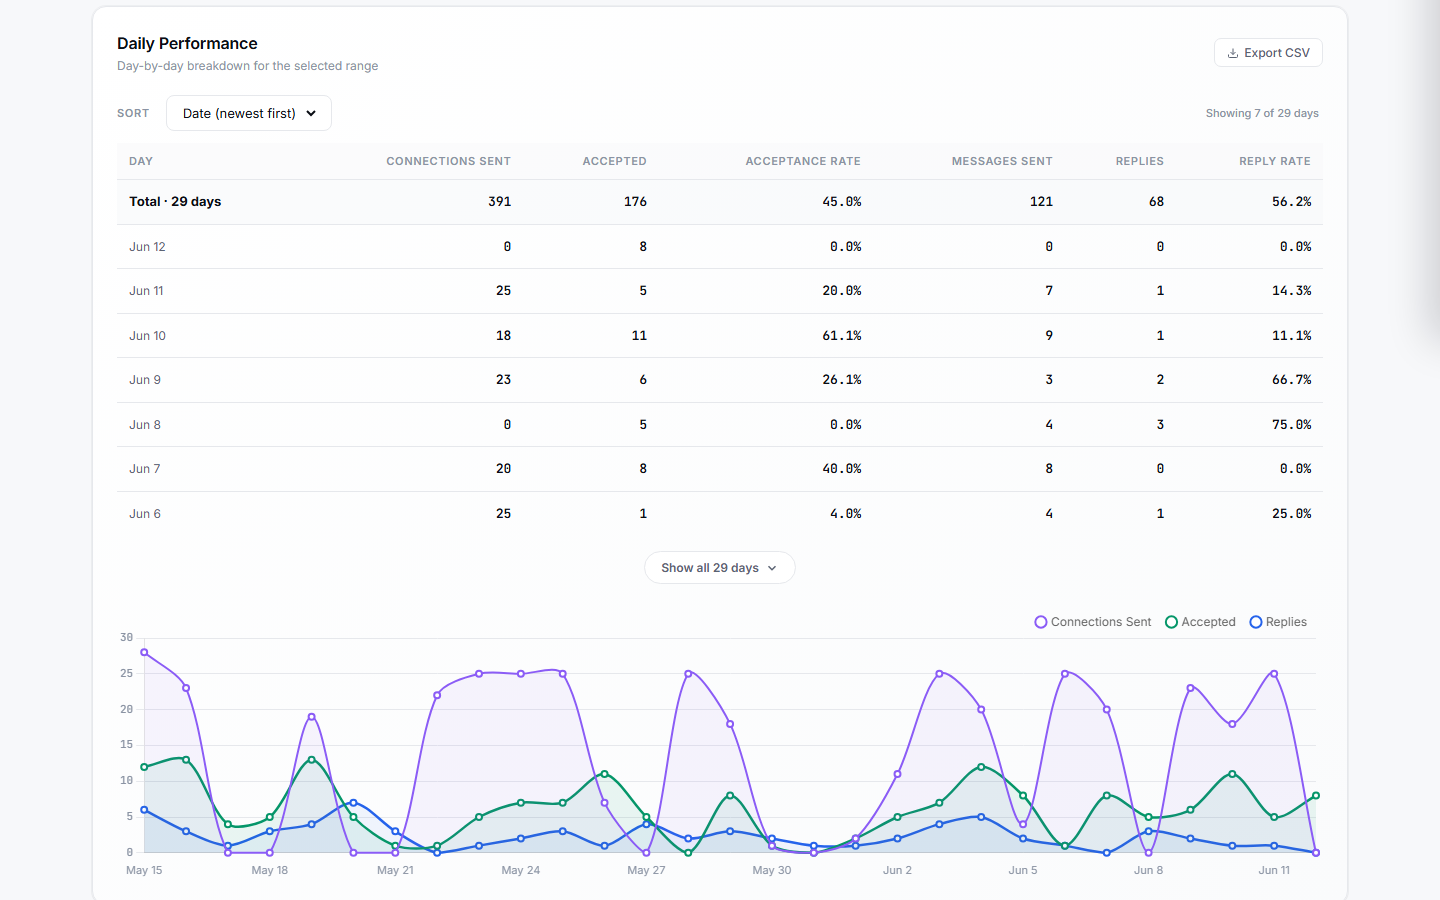Click the REPLIES column header
The height and width of the screenshot is (900, 1440).
coord(1140,161)
